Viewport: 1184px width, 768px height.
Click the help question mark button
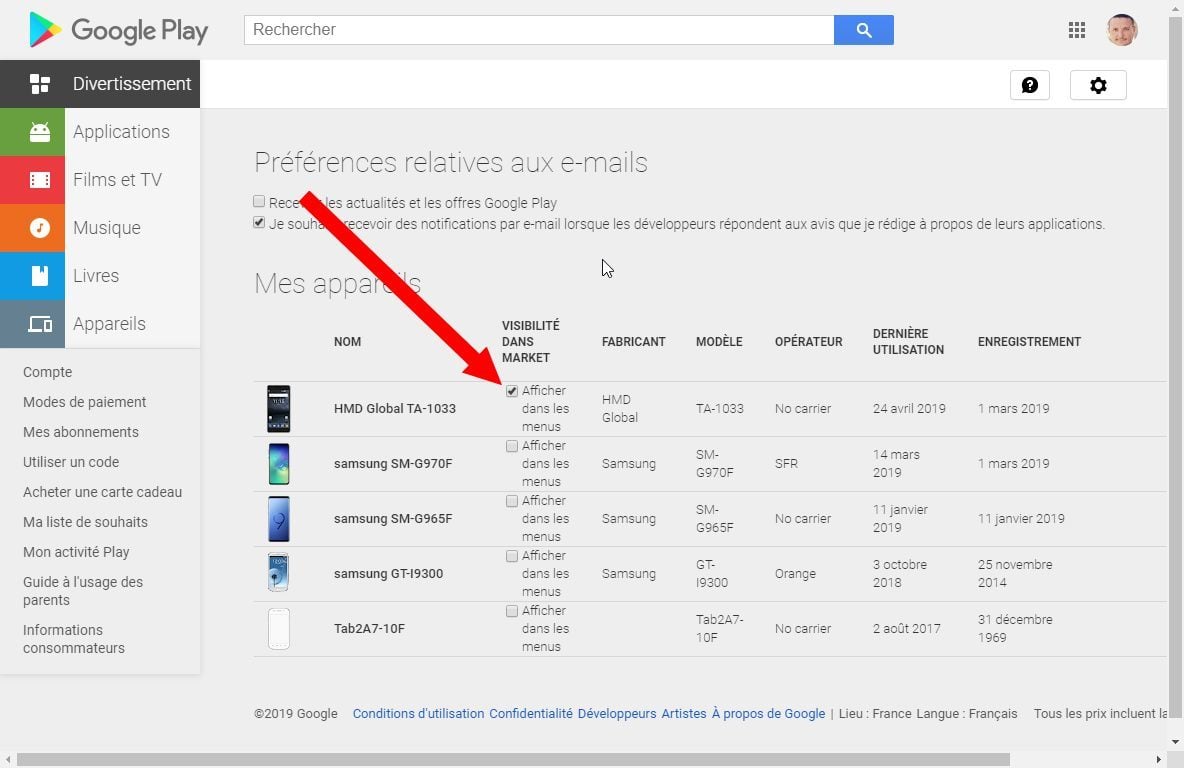(1029, 85)
